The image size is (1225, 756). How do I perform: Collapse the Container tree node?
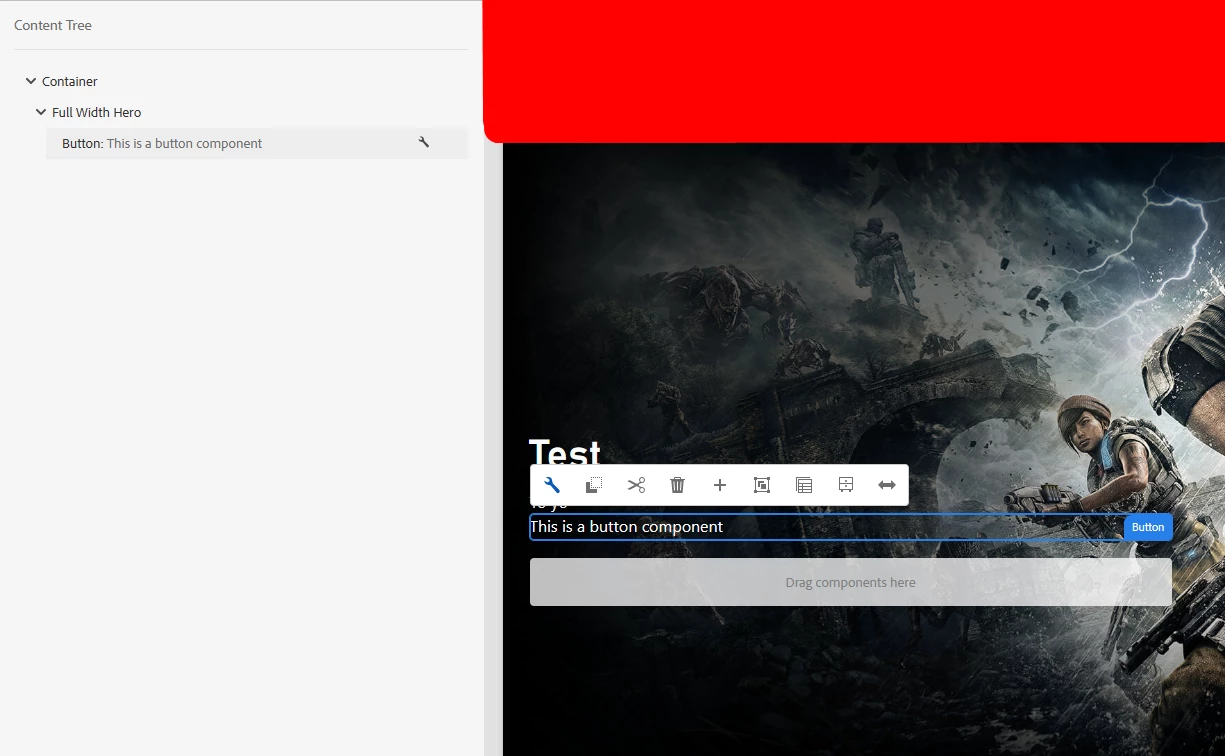(31, 81)
